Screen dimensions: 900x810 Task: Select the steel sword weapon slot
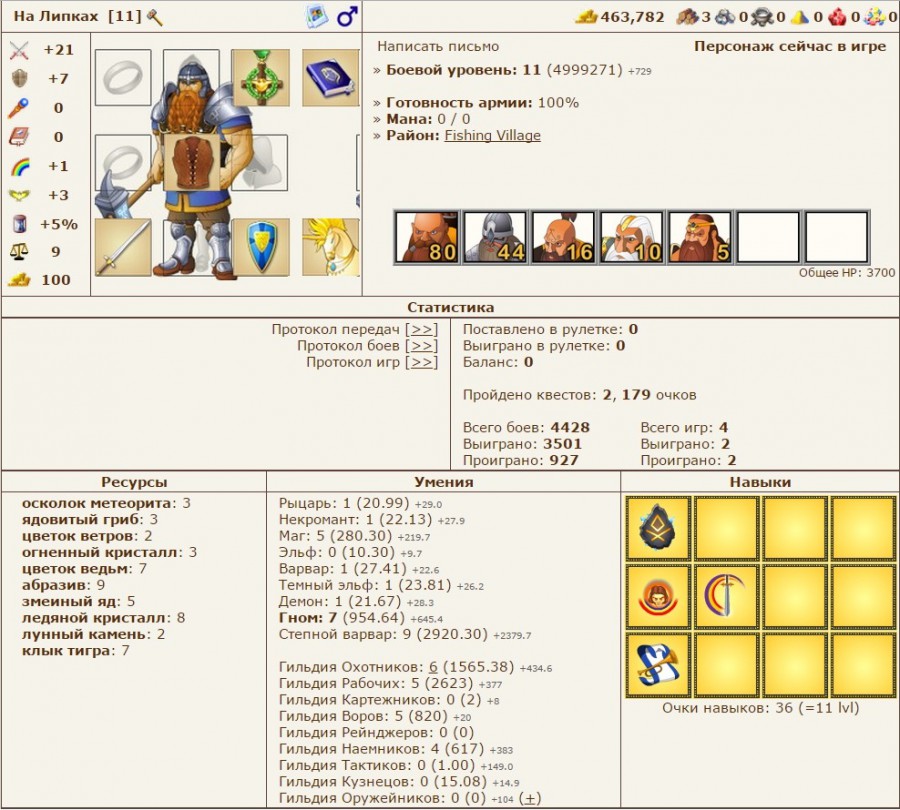point(123,247)
